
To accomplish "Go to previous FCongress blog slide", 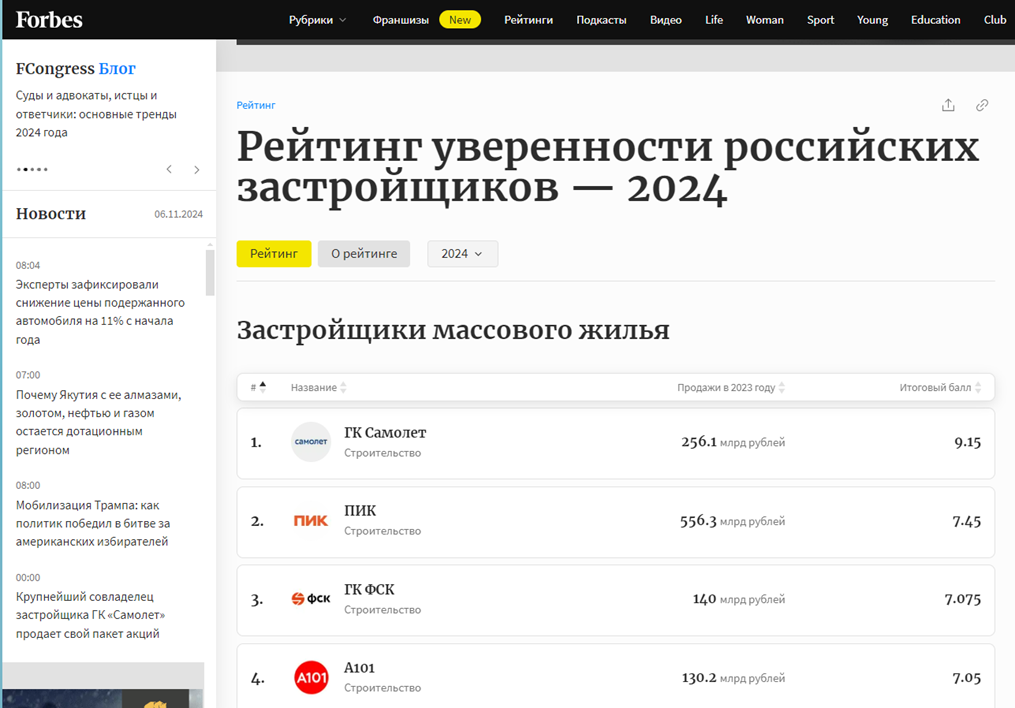I will [169, 170].
